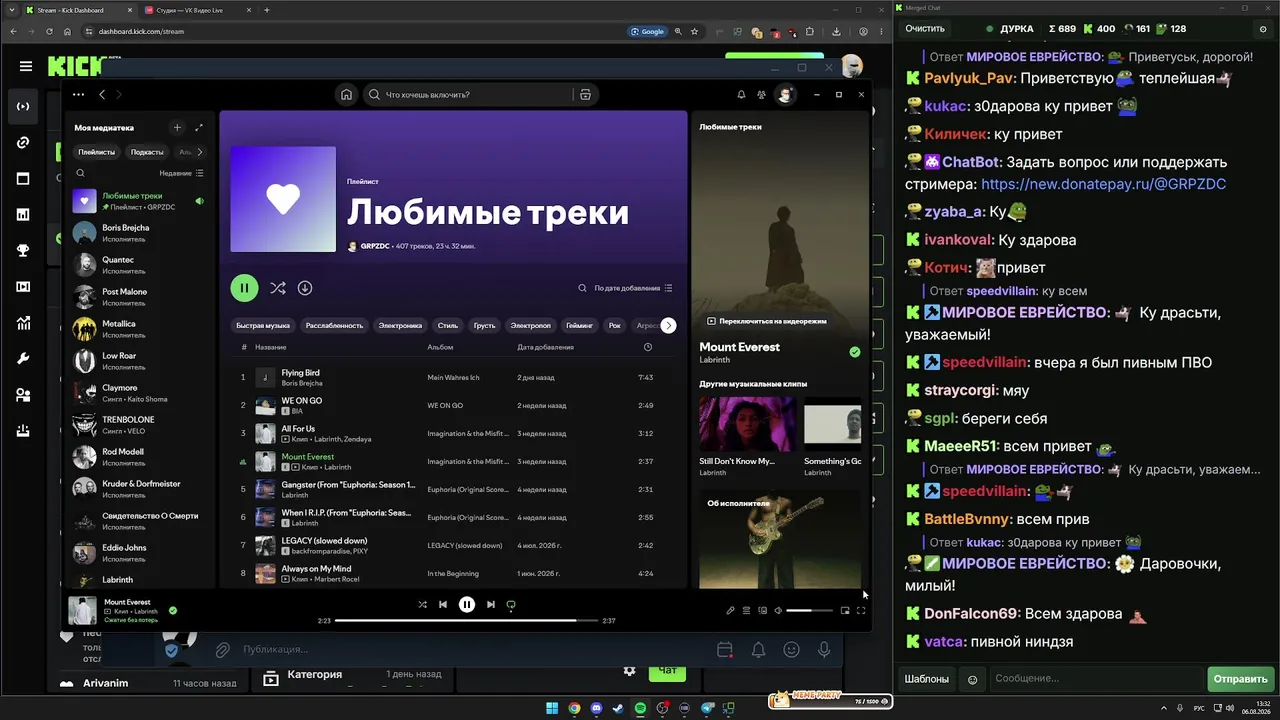The width and height of the screenshot is (1280, 720).
Task: Show more genre filter chips with the arrow
Action: pyautogui.click(x=668, y=325)
